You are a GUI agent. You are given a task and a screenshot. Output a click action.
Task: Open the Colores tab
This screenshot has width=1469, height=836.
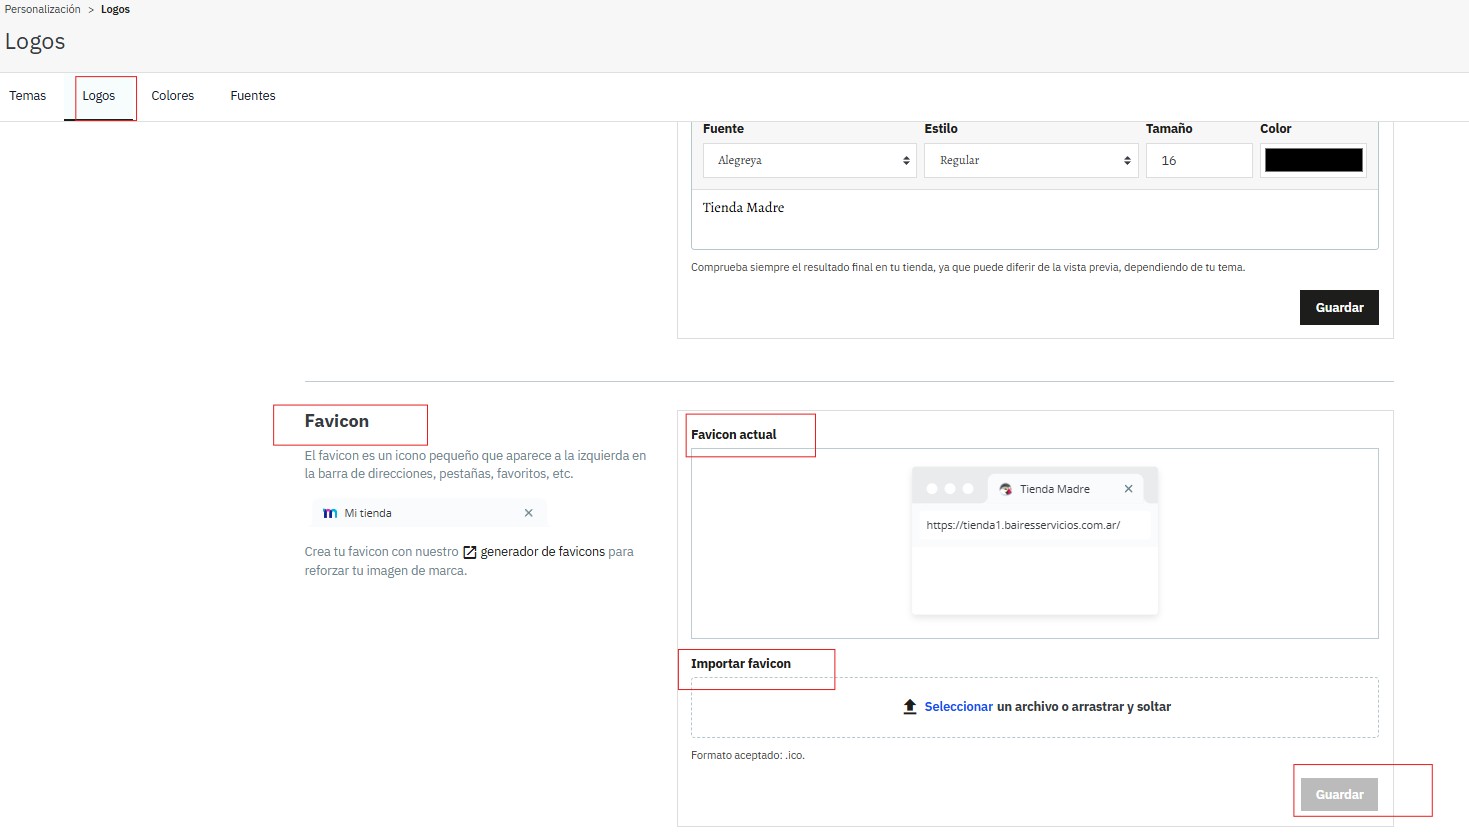(x=173, y=96)
